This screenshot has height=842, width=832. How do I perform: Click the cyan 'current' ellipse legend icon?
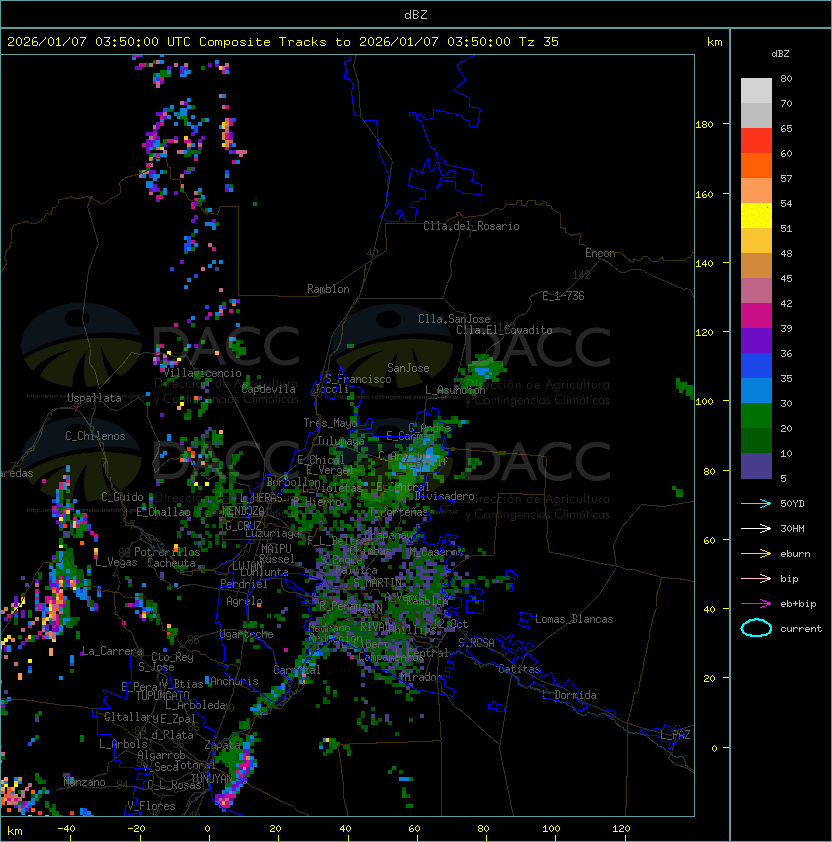click(756, 628)
